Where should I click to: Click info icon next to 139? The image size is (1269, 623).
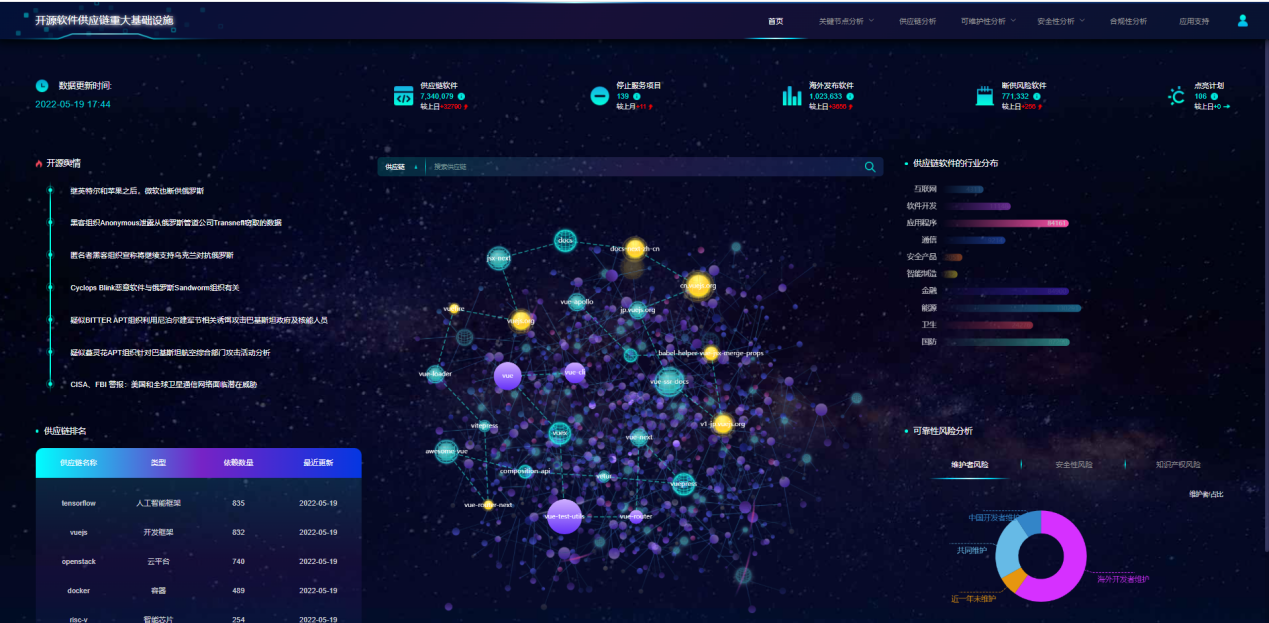(x=637, y=96)
